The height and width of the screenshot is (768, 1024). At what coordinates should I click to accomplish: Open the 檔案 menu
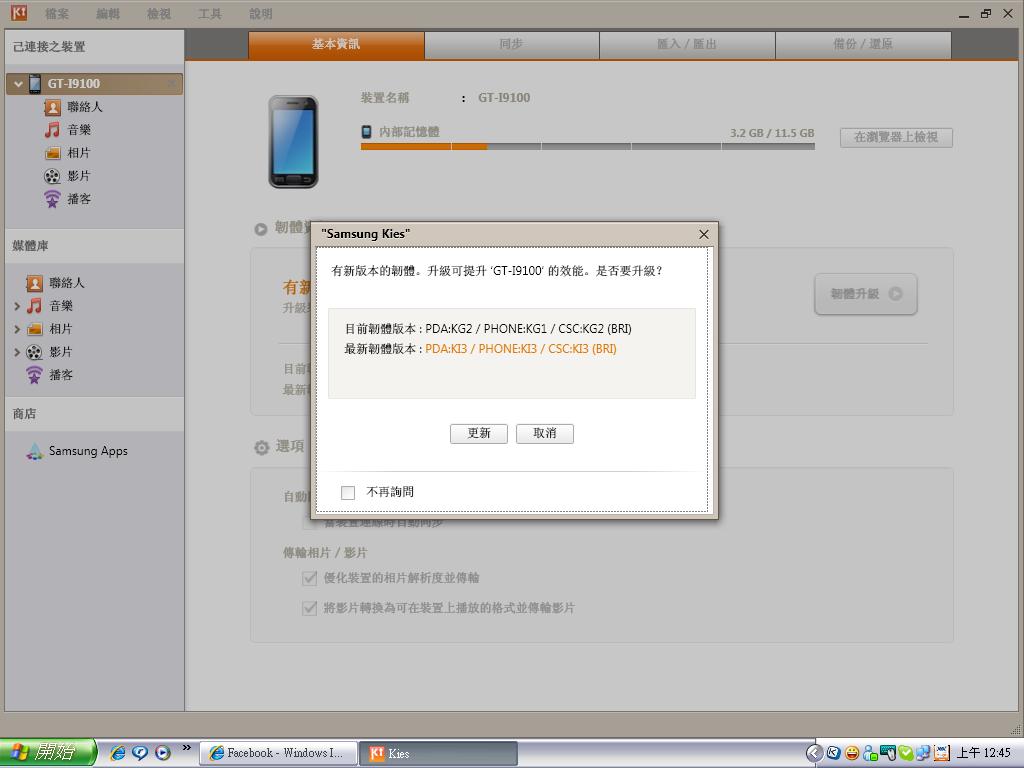[x=57, y=14]
